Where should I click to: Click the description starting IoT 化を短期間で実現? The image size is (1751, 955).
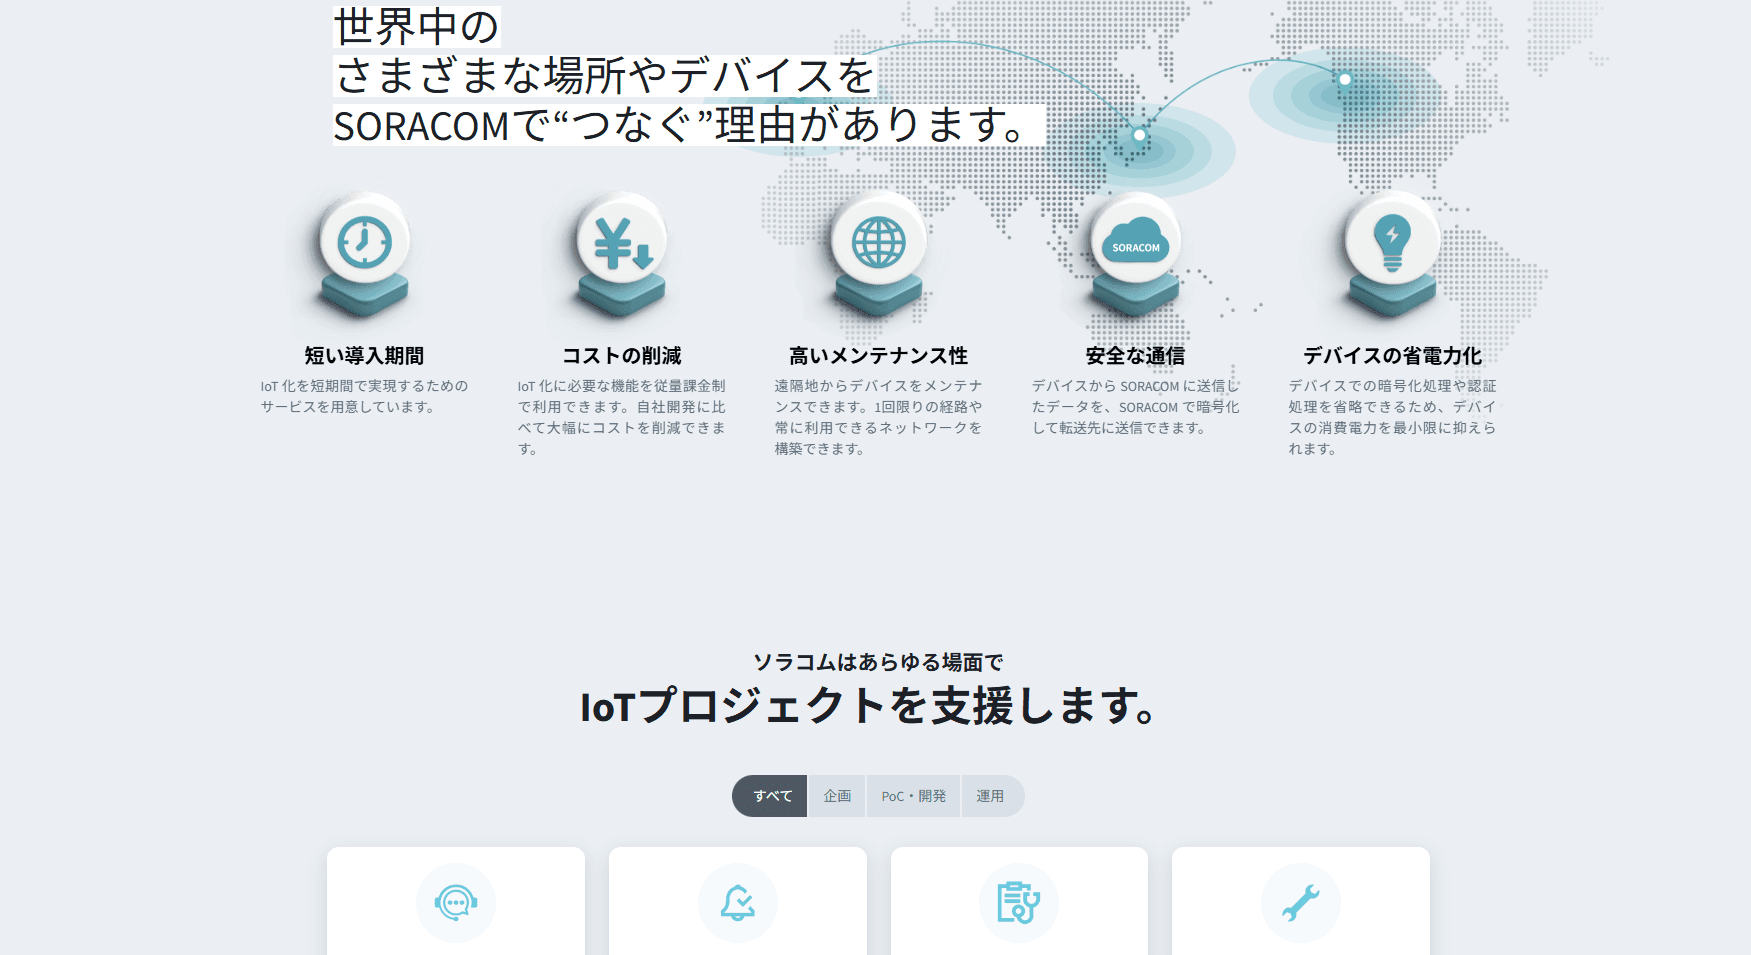tap(364, 396)
